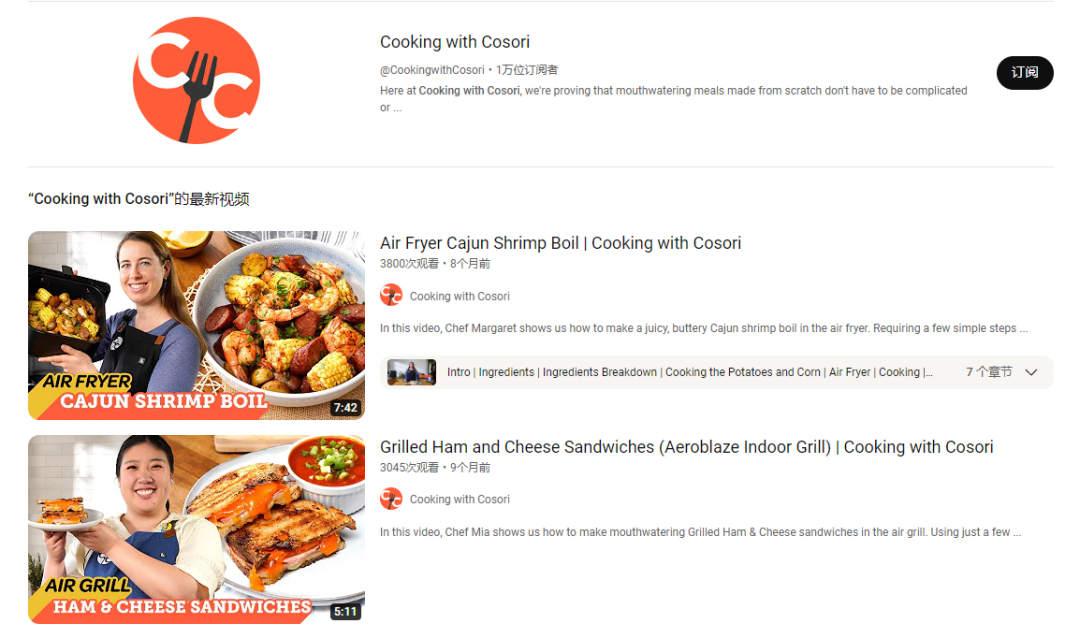Open Air Fryer Cajun Shrimp Boil video title
This screenshot has height=638, width=1080.
(x=560, y=243)
